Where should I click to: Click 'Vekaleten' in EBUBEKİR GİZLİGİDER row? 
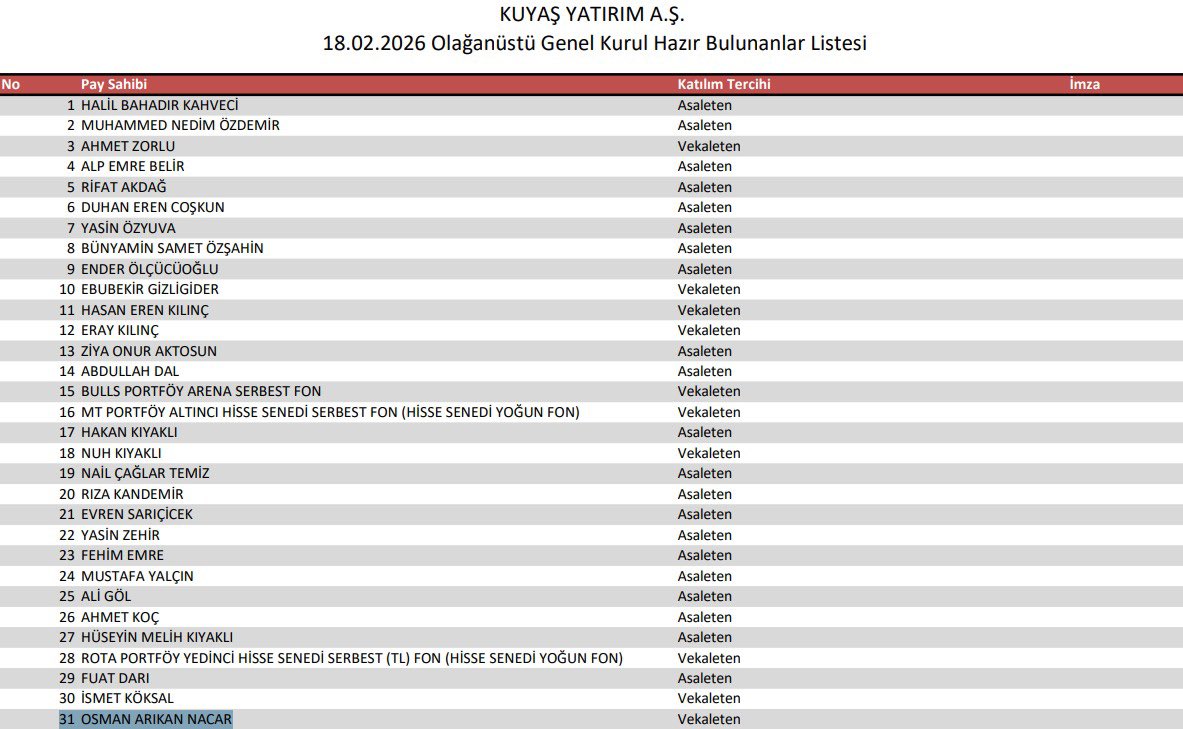pos(709,289)
